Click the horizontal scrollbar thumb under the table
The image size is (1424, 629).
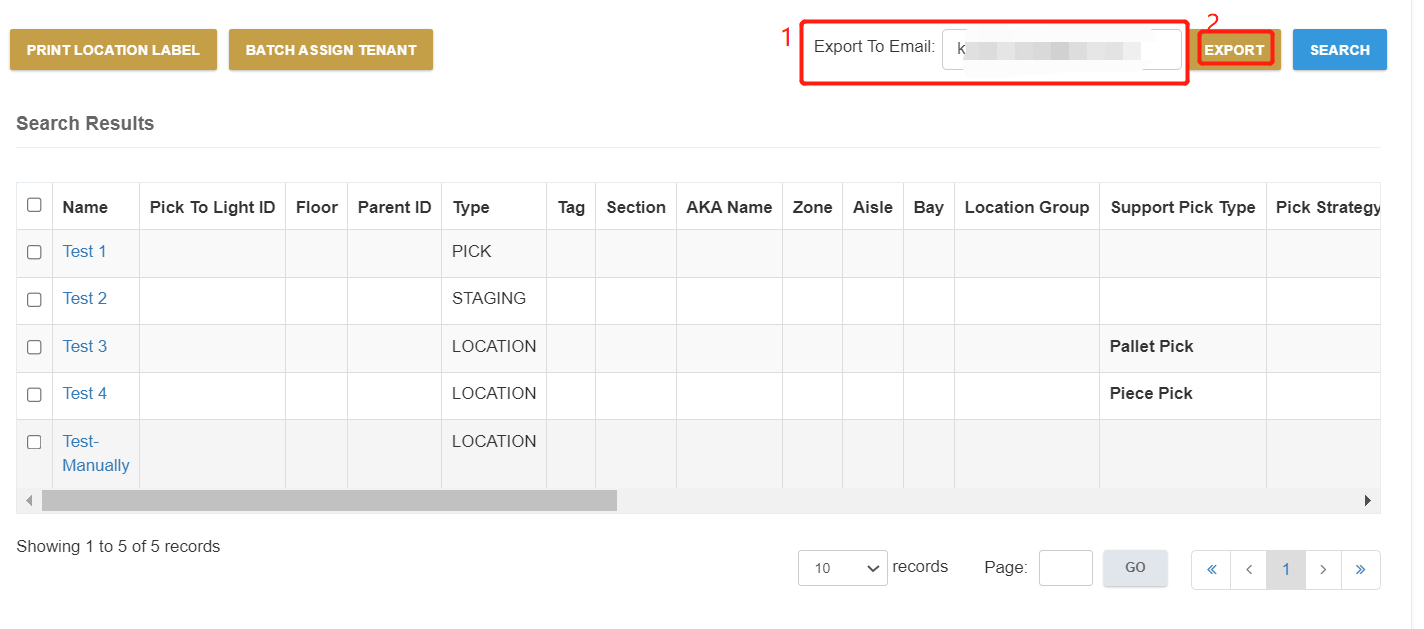[329, 500]
